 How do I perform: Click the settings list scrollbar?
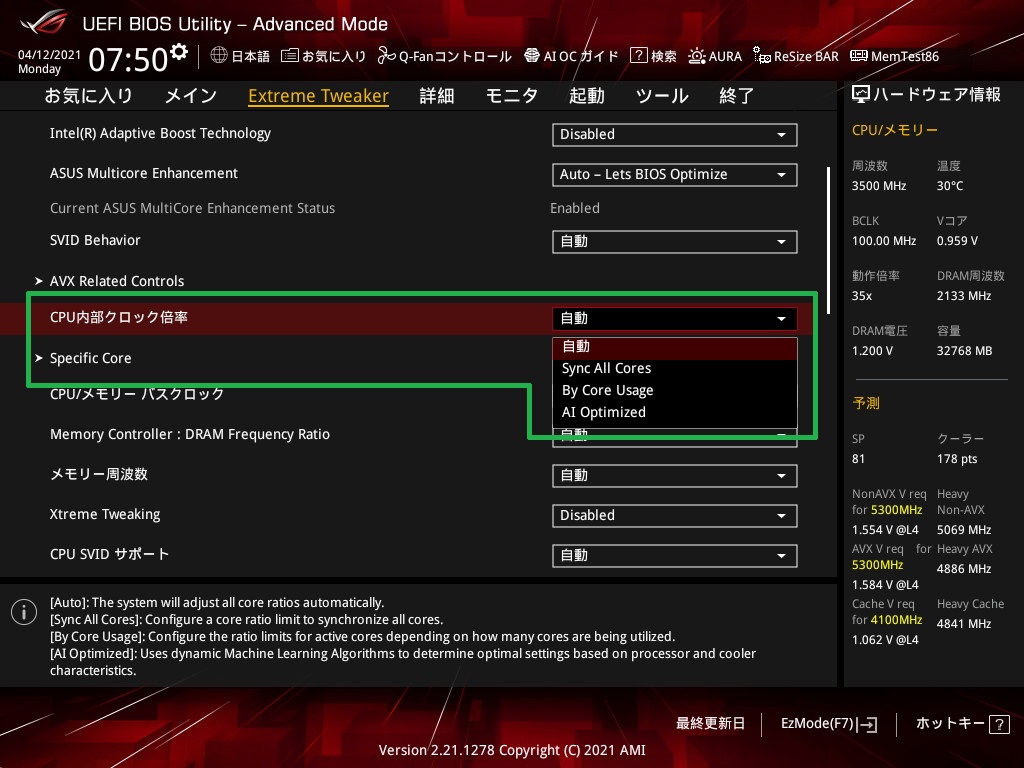tap(828, 240)
